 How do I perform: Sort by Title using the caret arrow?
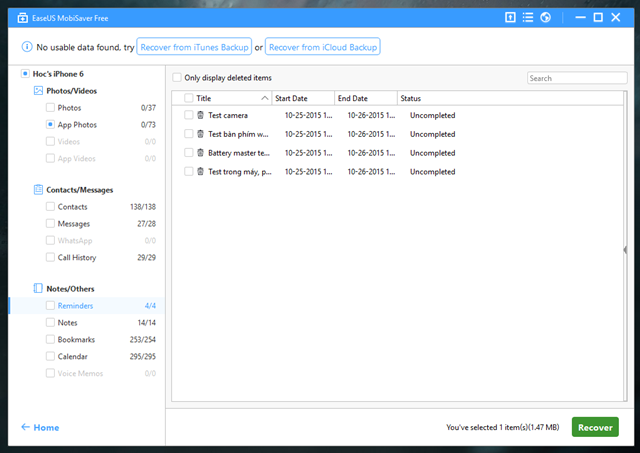click(264, 98)
